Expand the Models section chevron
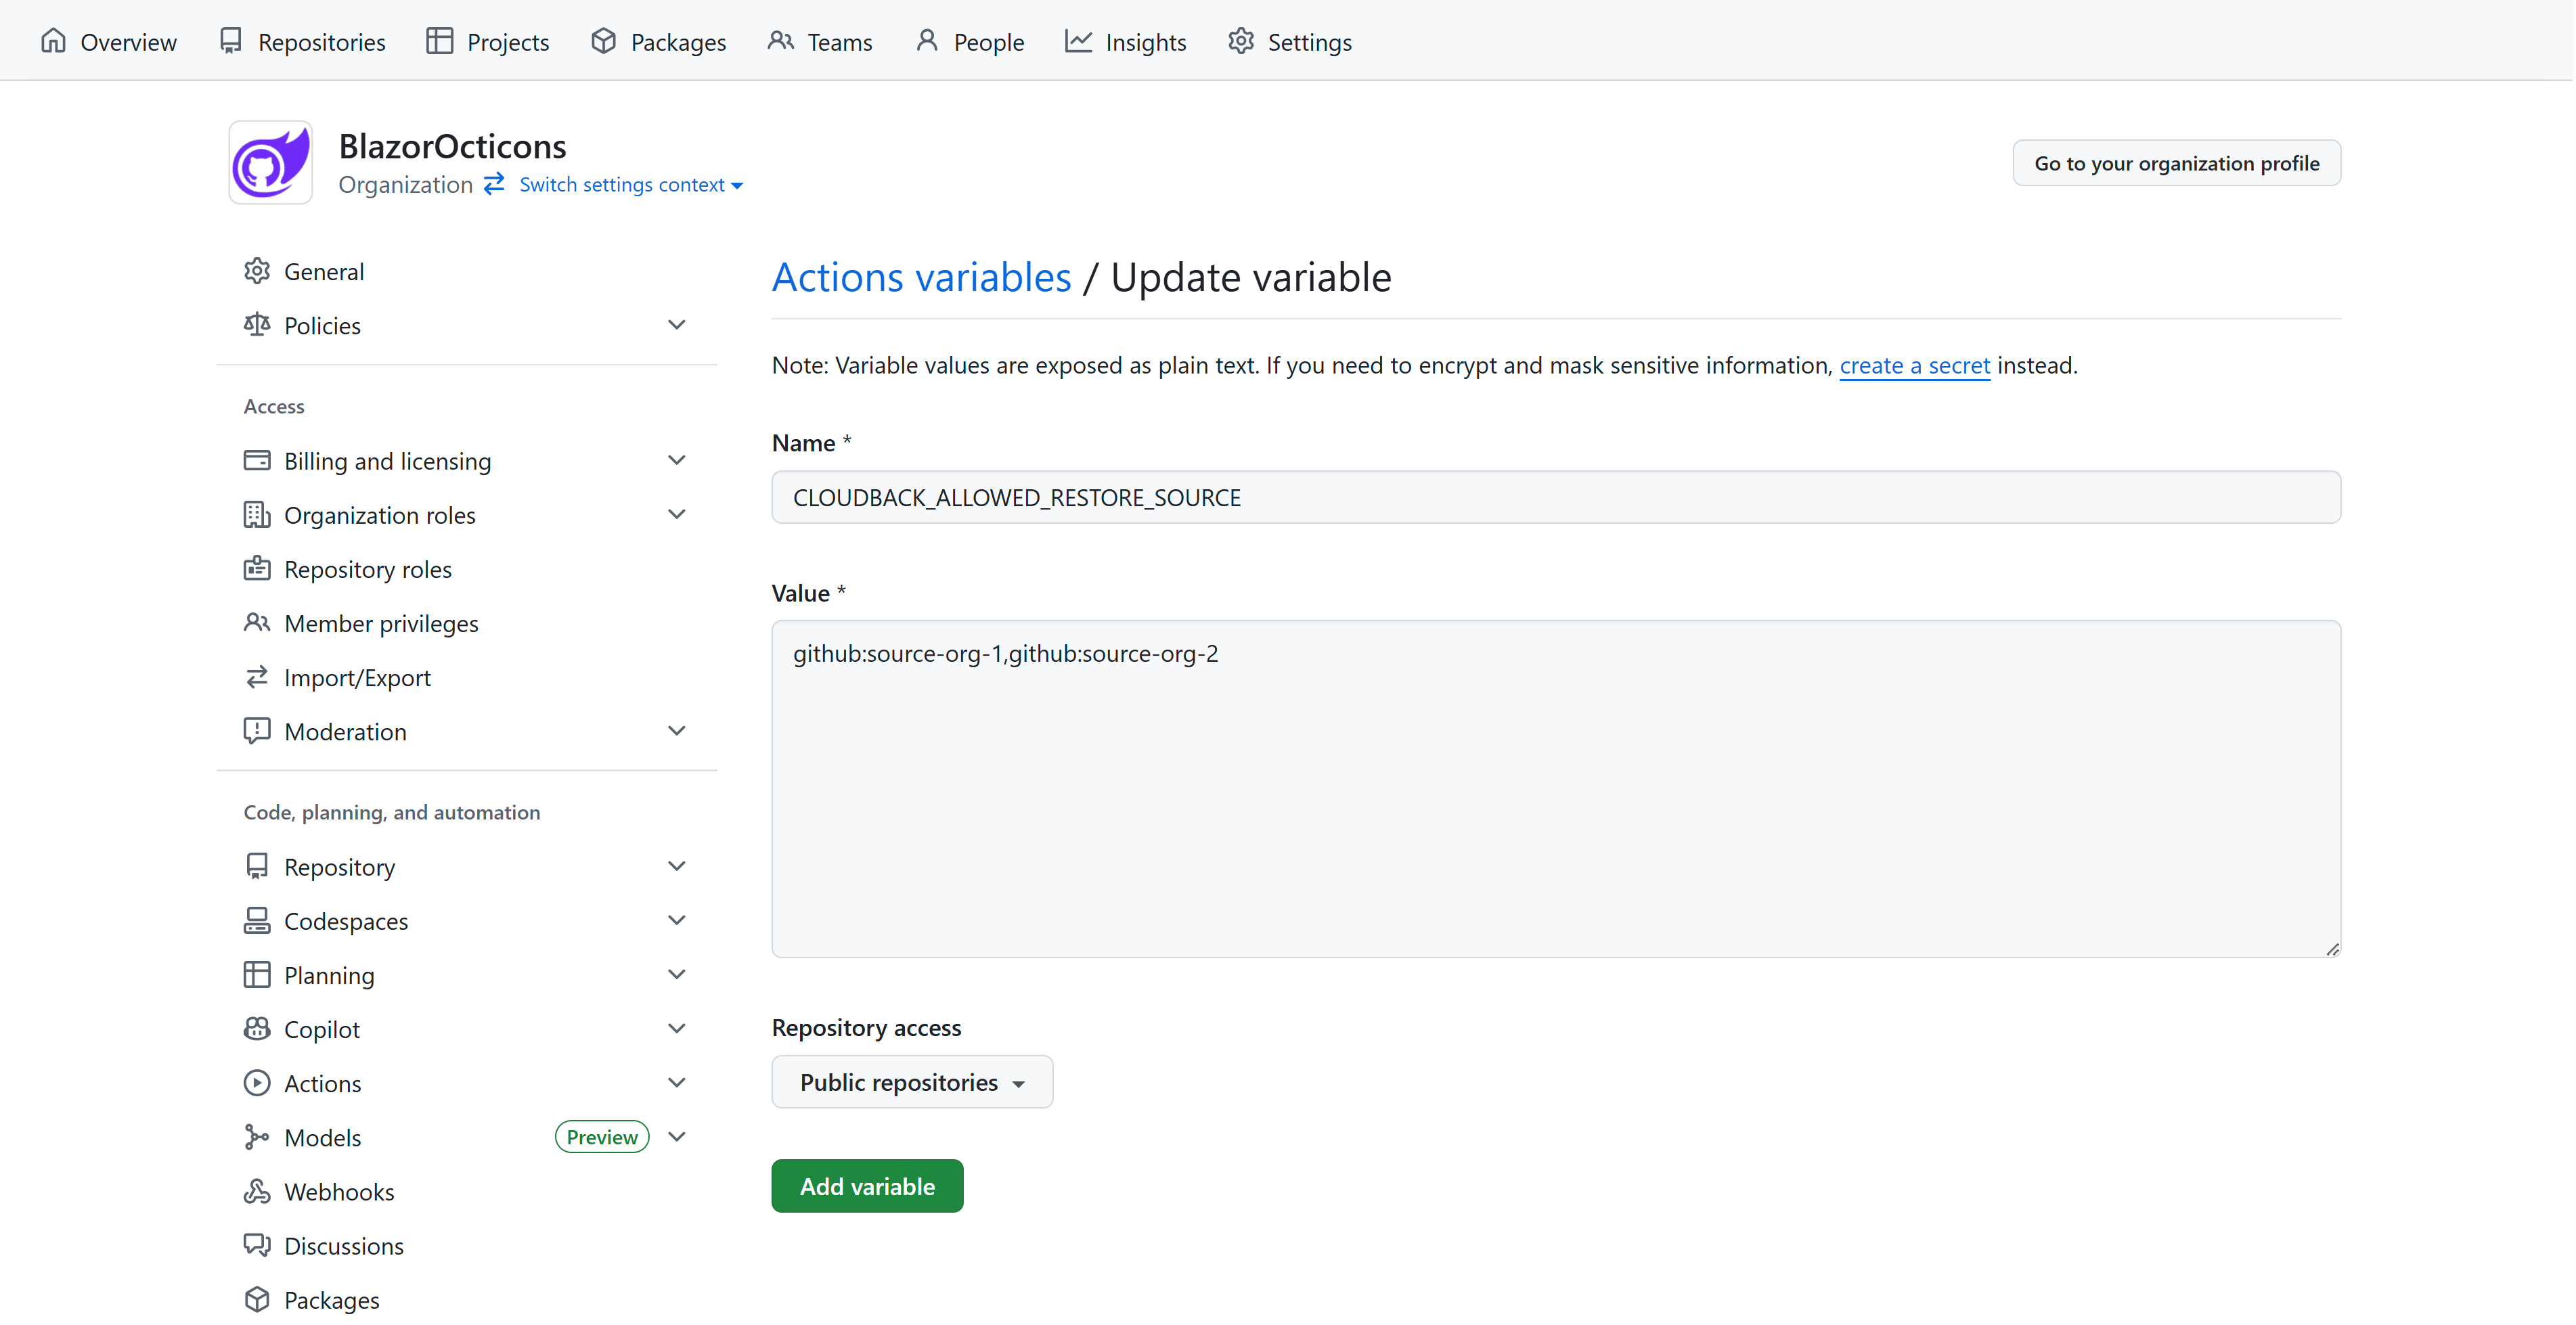Image resolution: width=2576 pixels, height=1325 pixels. point(677,1137)
